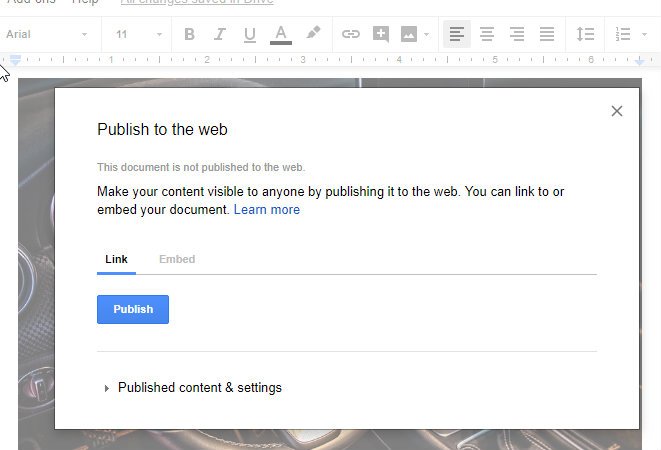Add a comment from toolbar
This screenshot has height=450, width=661.
[381, 34]
